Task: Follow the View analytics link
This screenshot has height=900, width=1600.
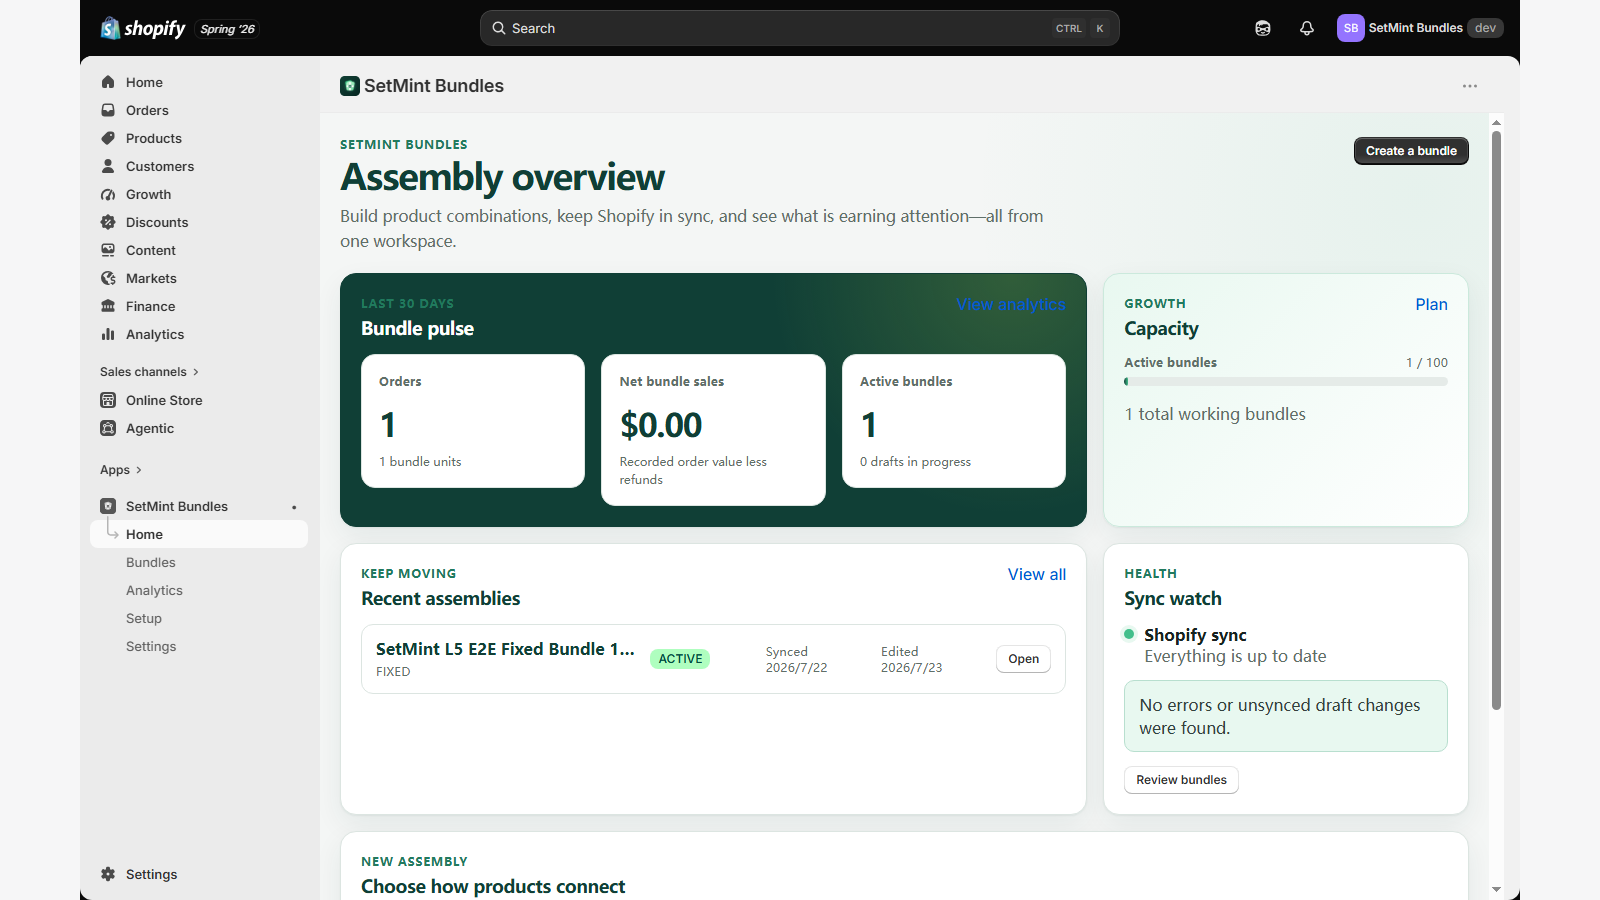Action: (1011, 304)
